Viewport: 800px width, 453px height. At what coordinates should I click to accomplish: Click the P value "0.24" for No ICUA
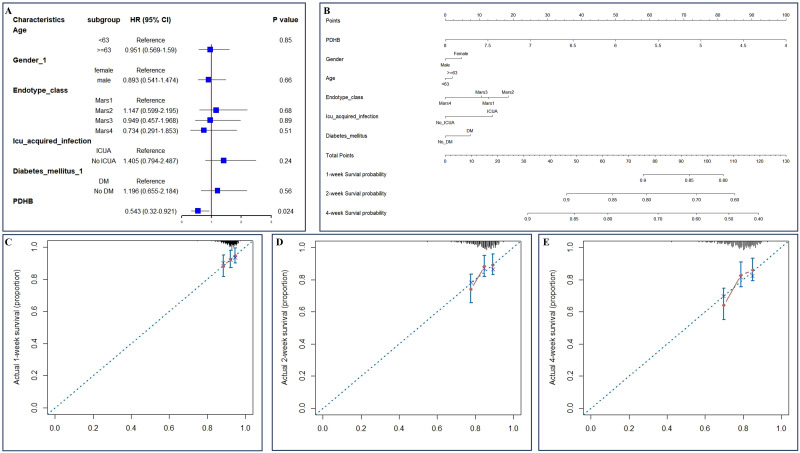point(286,161)
